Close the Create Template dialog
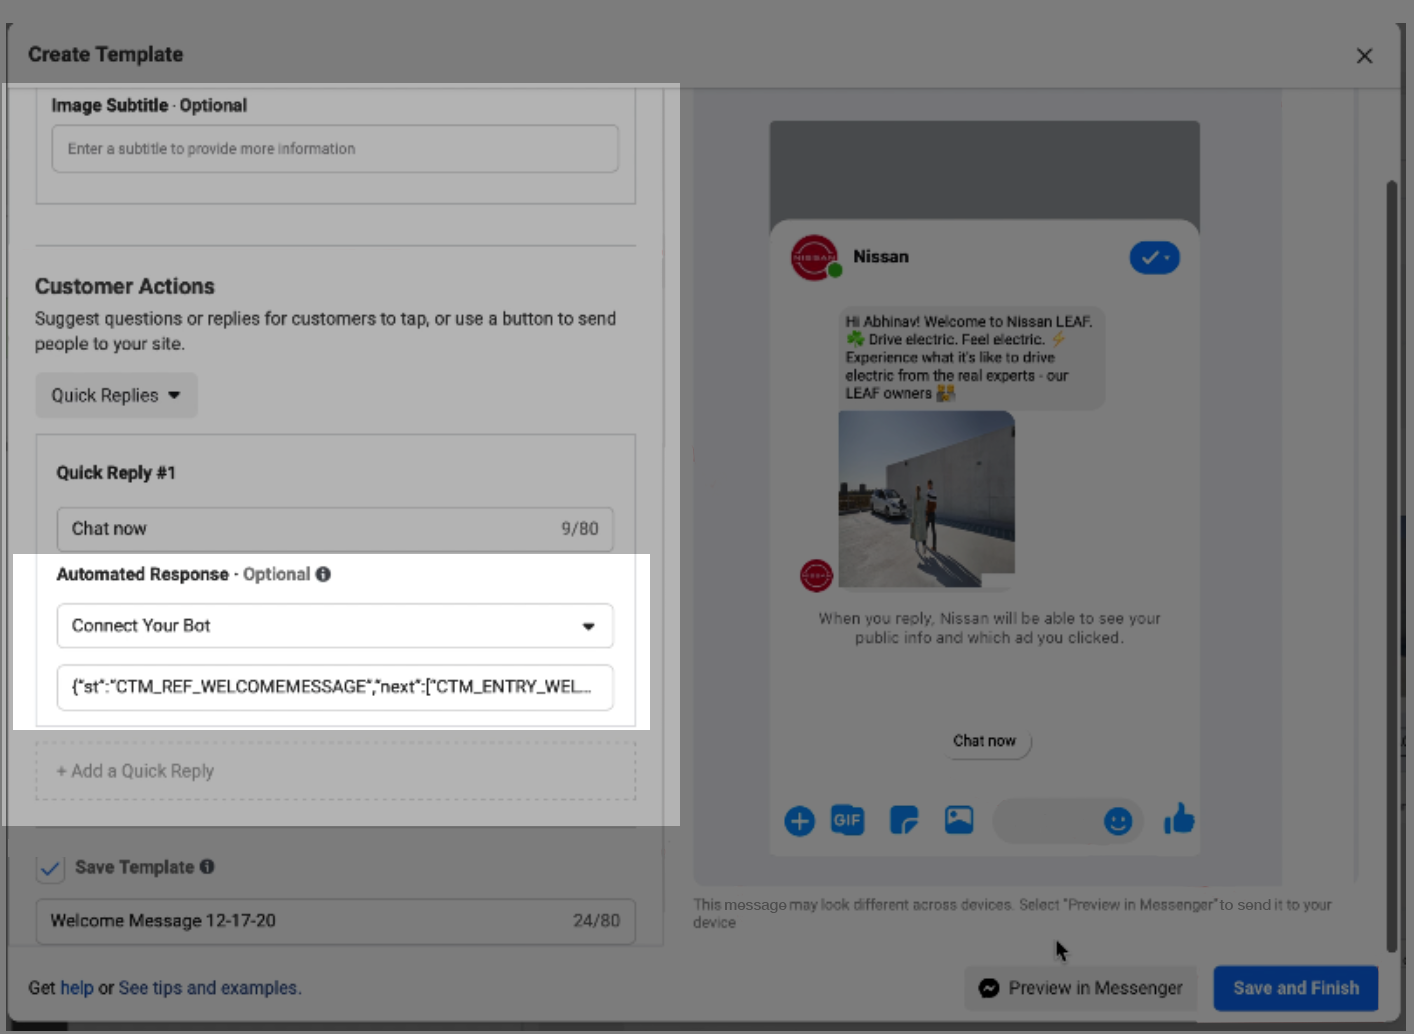This screenshot has width=1414, height=1034. [x=1364, y=56]
